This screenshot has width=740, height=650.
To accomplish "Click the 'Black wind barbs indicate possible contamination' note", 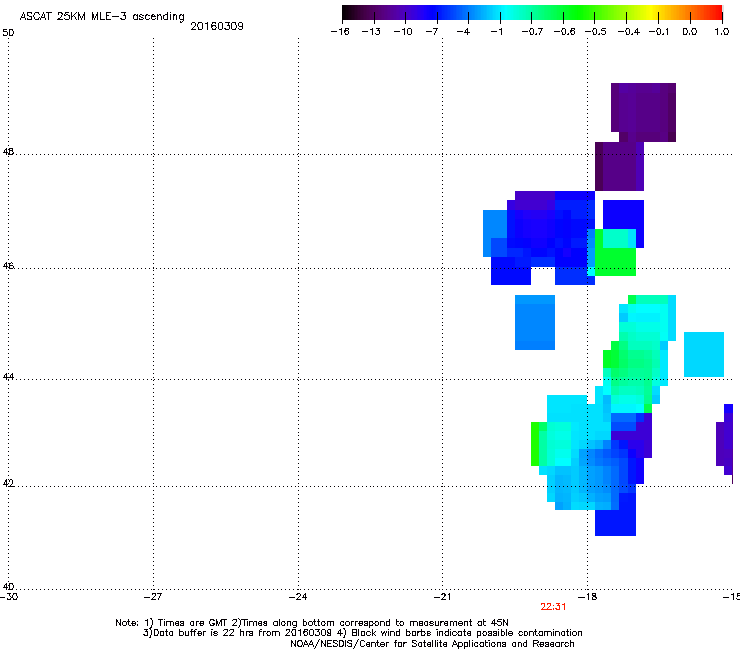I will click(x=467, y=633).
